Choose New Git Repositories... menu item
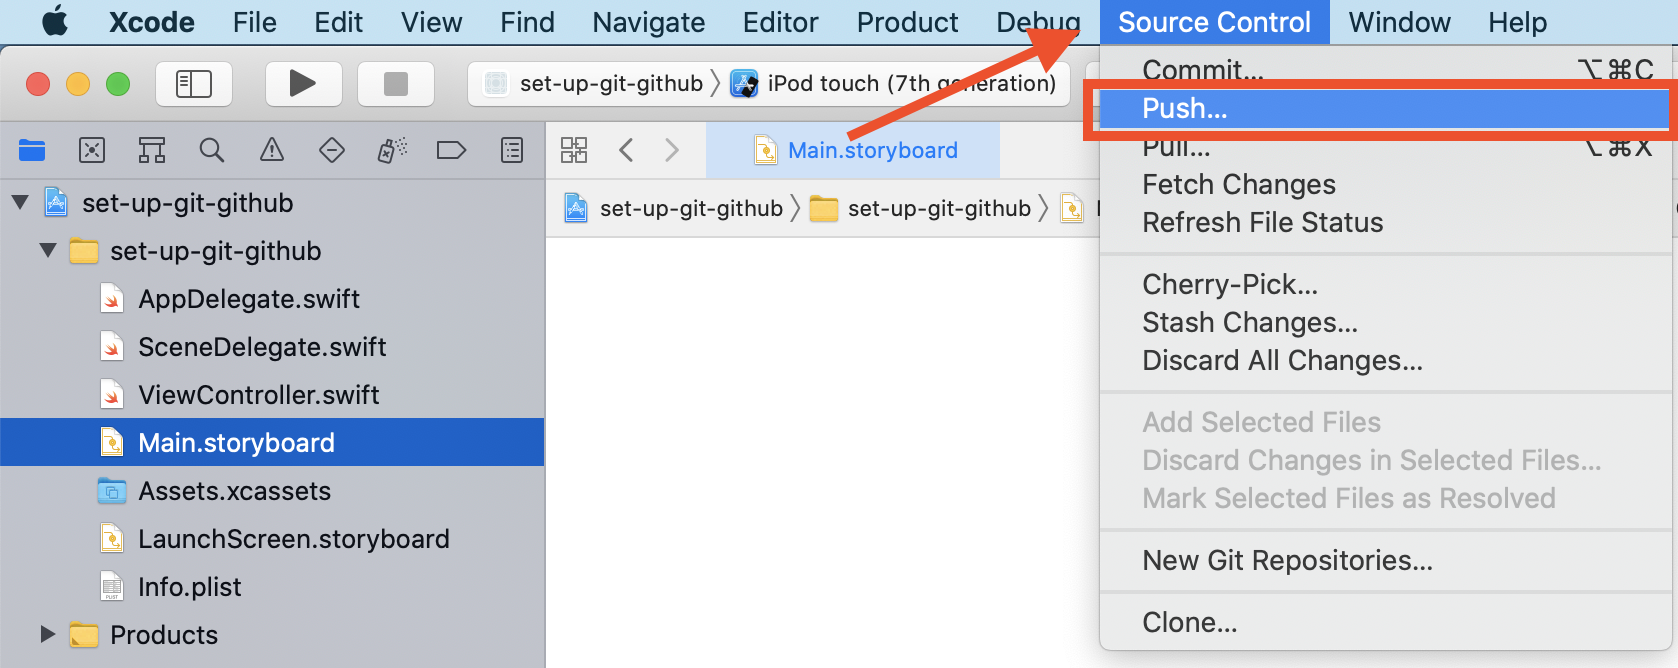 [x=1386, y=560]
